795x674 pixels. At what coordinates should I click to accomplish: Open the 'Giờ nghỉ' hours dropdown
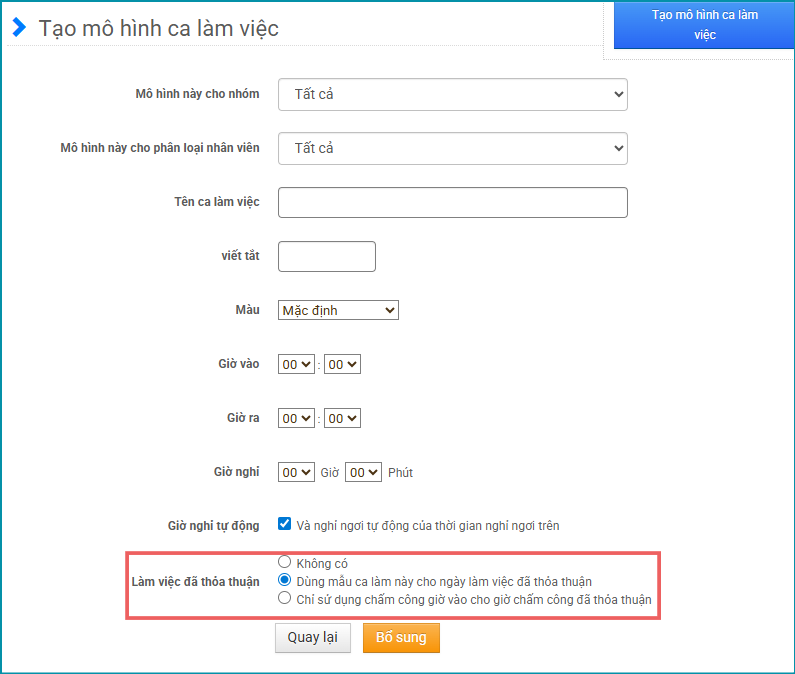pyautogui.click(x=297, y=472)
